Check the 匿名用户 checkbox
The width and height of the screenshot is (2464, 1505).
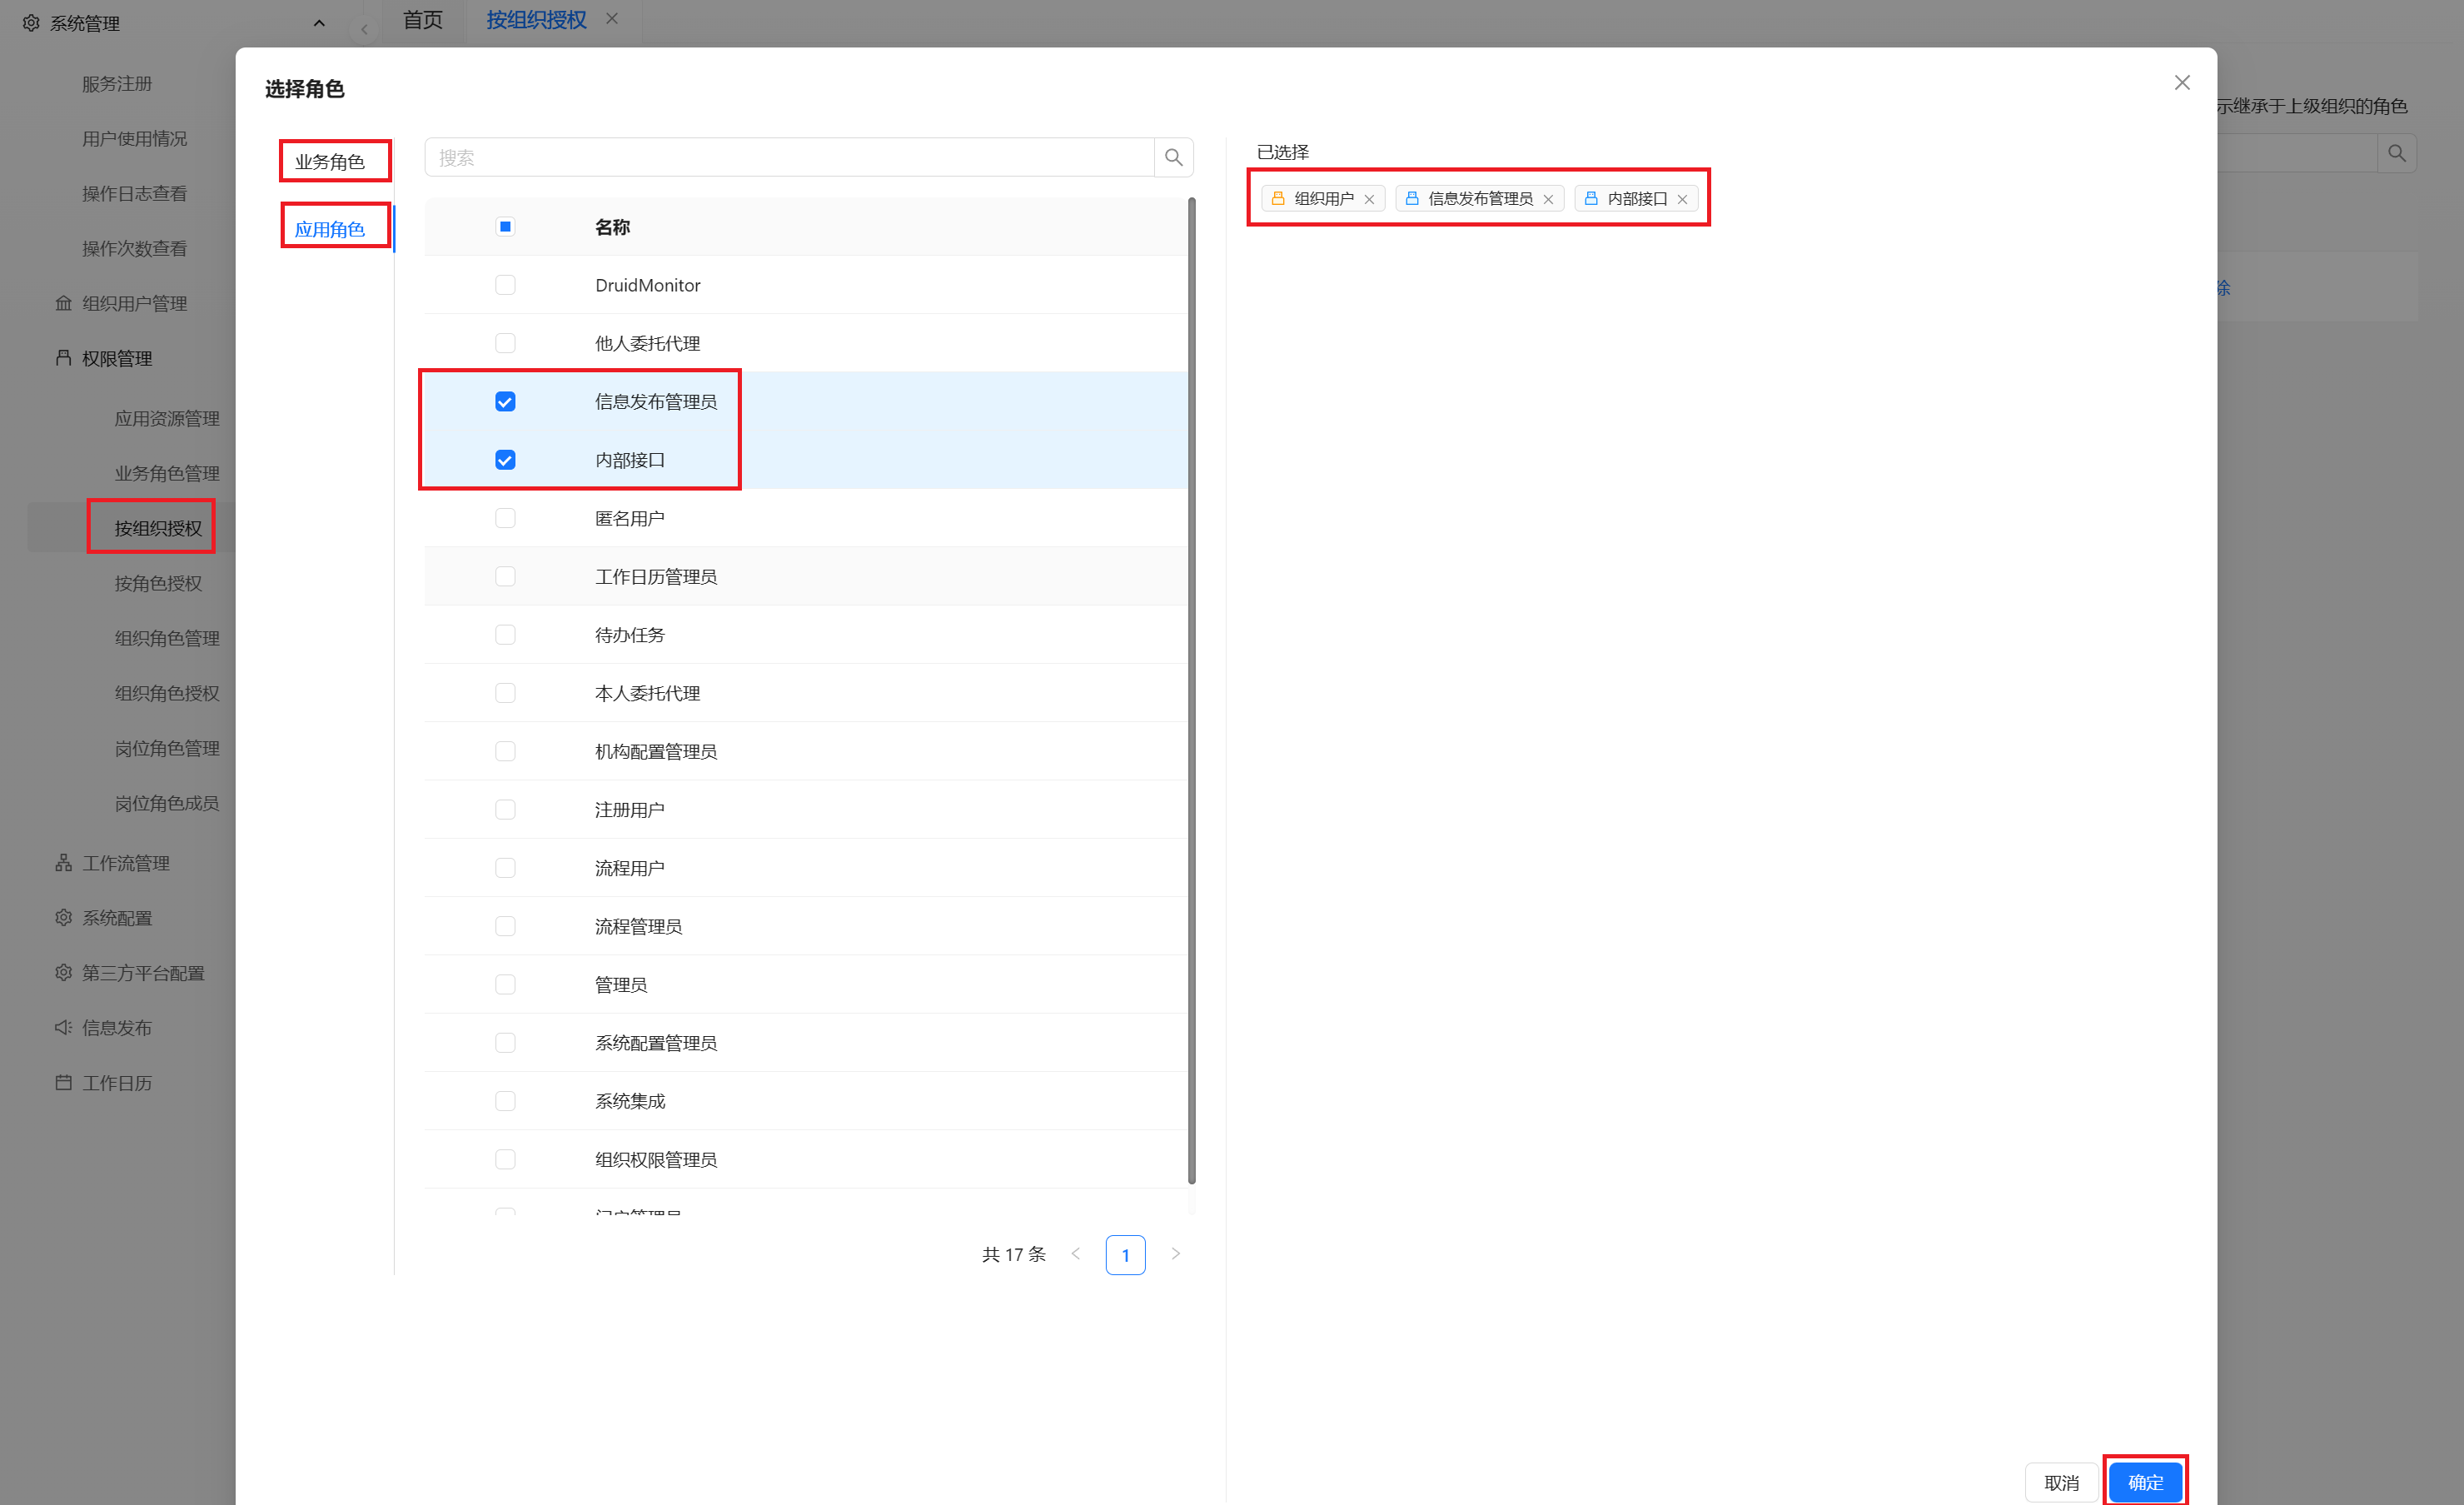point(505,518)
